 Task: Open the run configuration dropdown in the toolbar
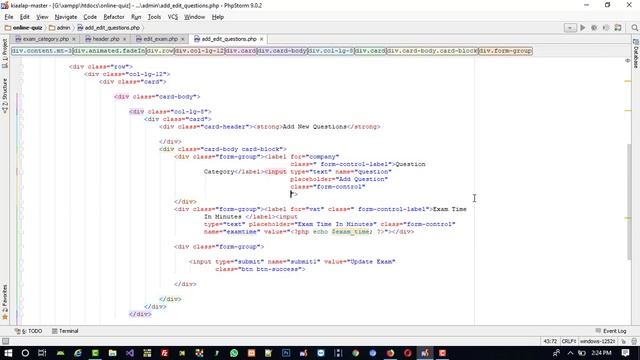tap(570, 28)
